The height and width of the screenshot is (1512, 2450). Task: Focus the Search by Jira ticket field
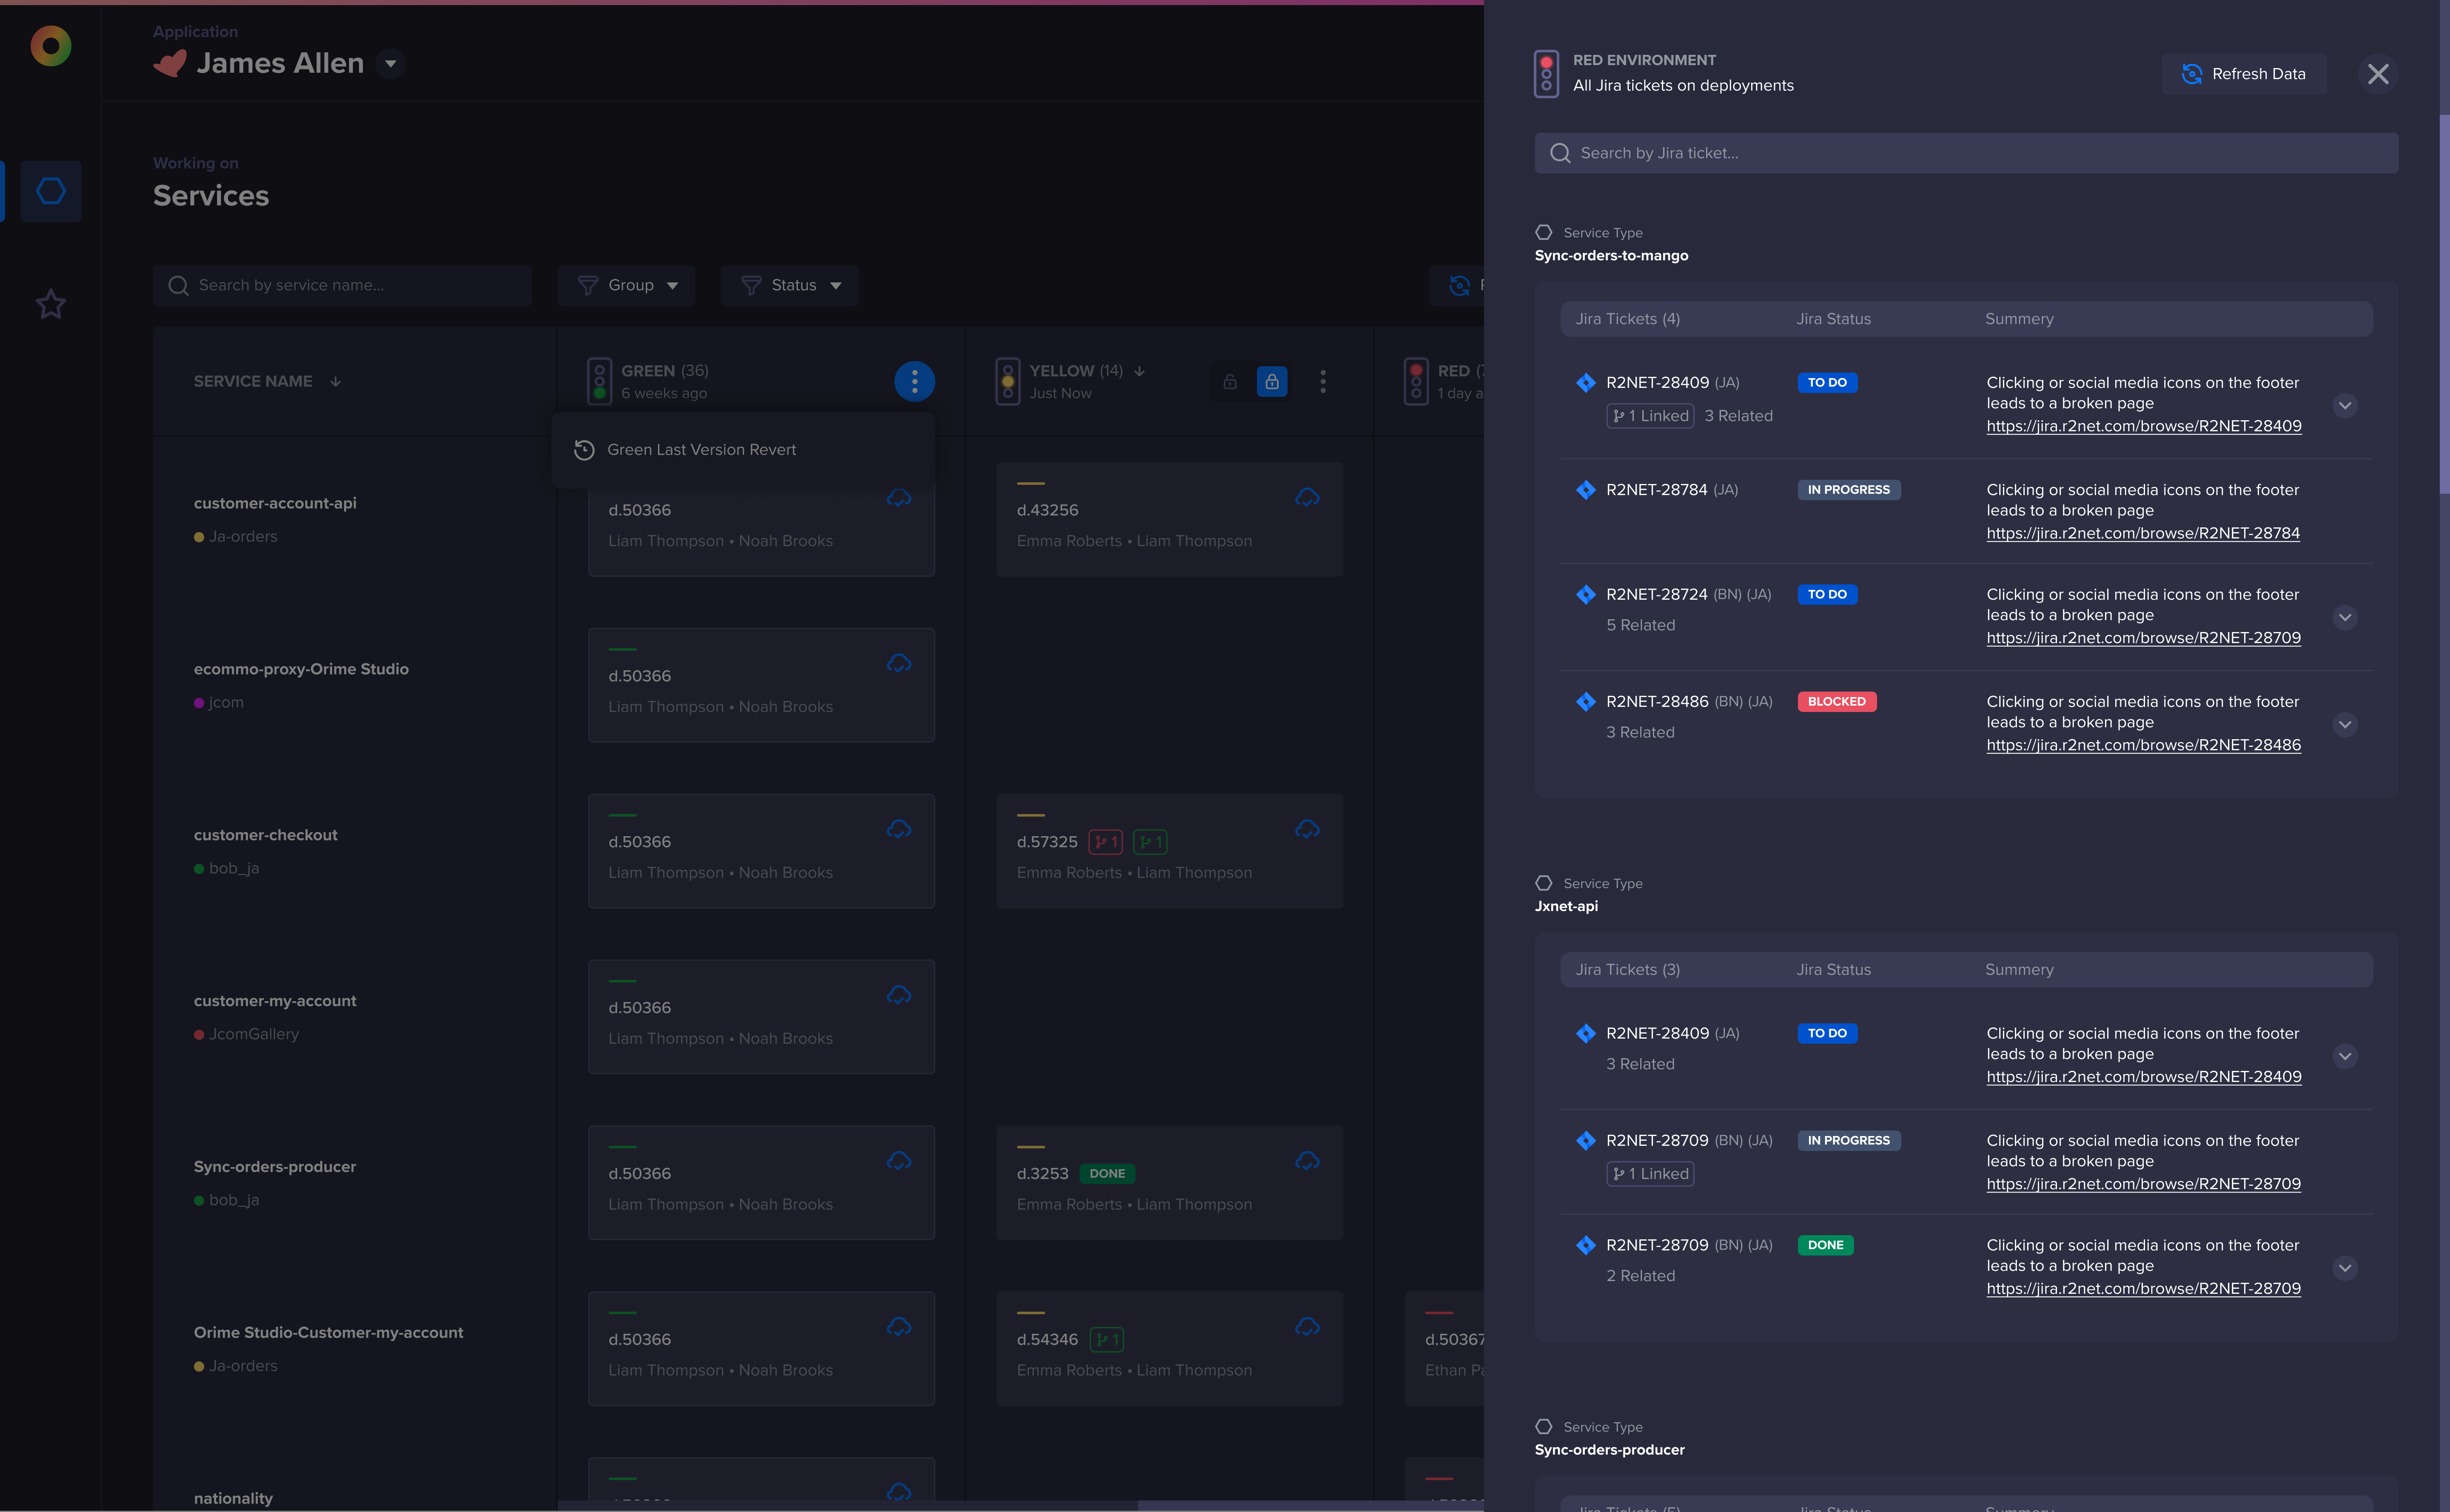(1966, 153)
